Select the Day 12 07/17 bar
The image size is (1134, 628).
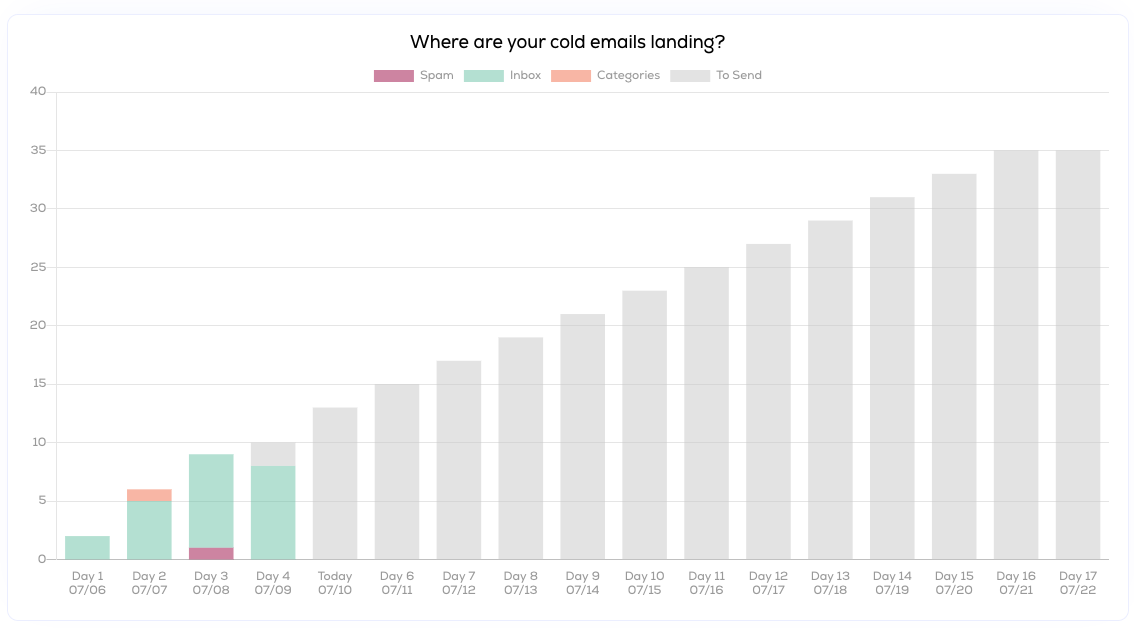tap(769, 401)
